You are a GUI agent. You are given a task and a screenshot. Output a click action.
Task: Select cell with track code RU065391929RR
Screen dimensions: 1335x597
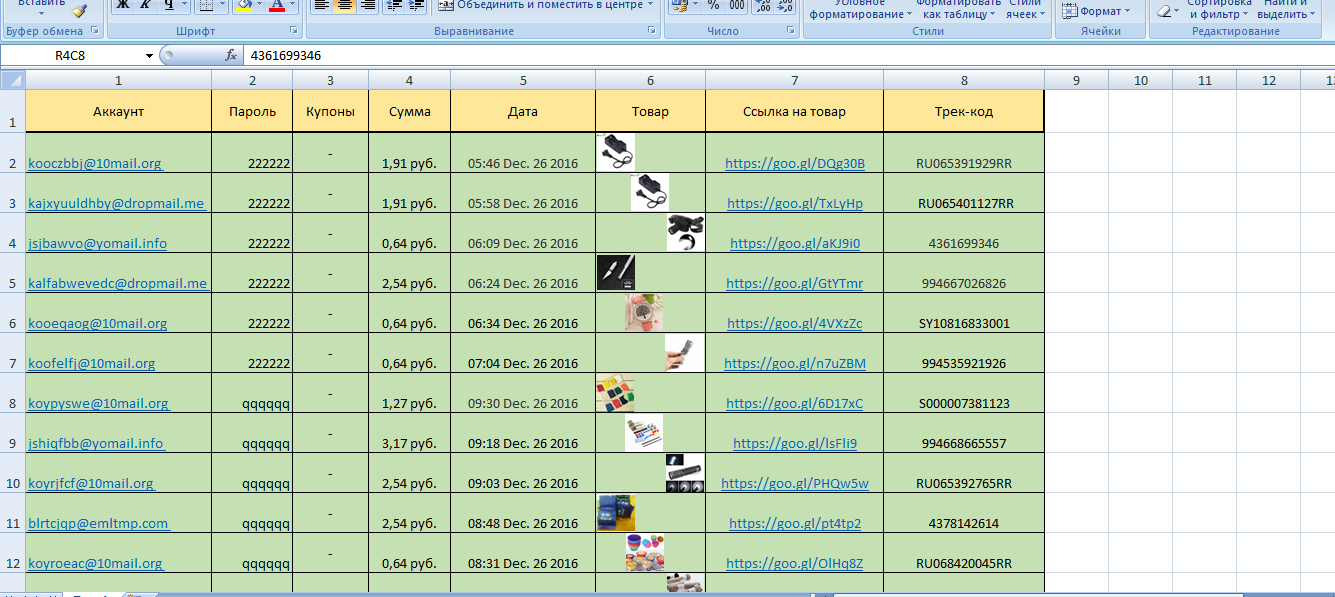point(964,153)
